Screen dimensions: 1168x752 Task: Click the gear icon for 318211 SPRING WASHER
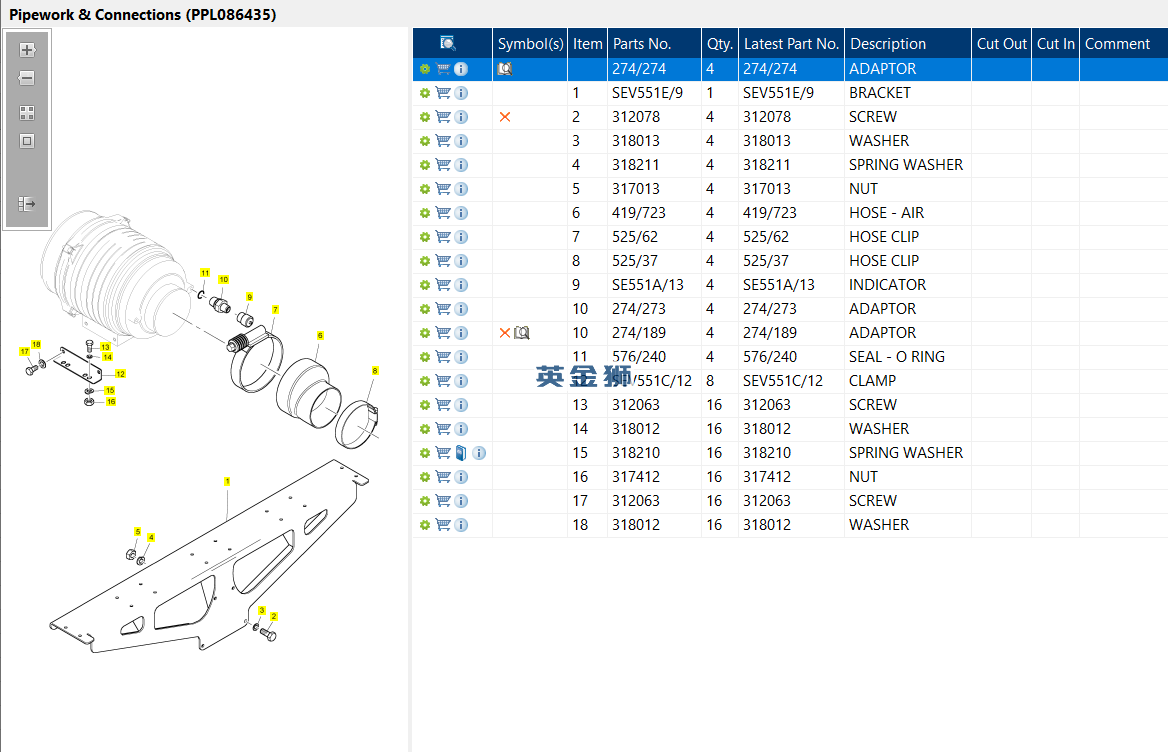click(x=425, y=165)
